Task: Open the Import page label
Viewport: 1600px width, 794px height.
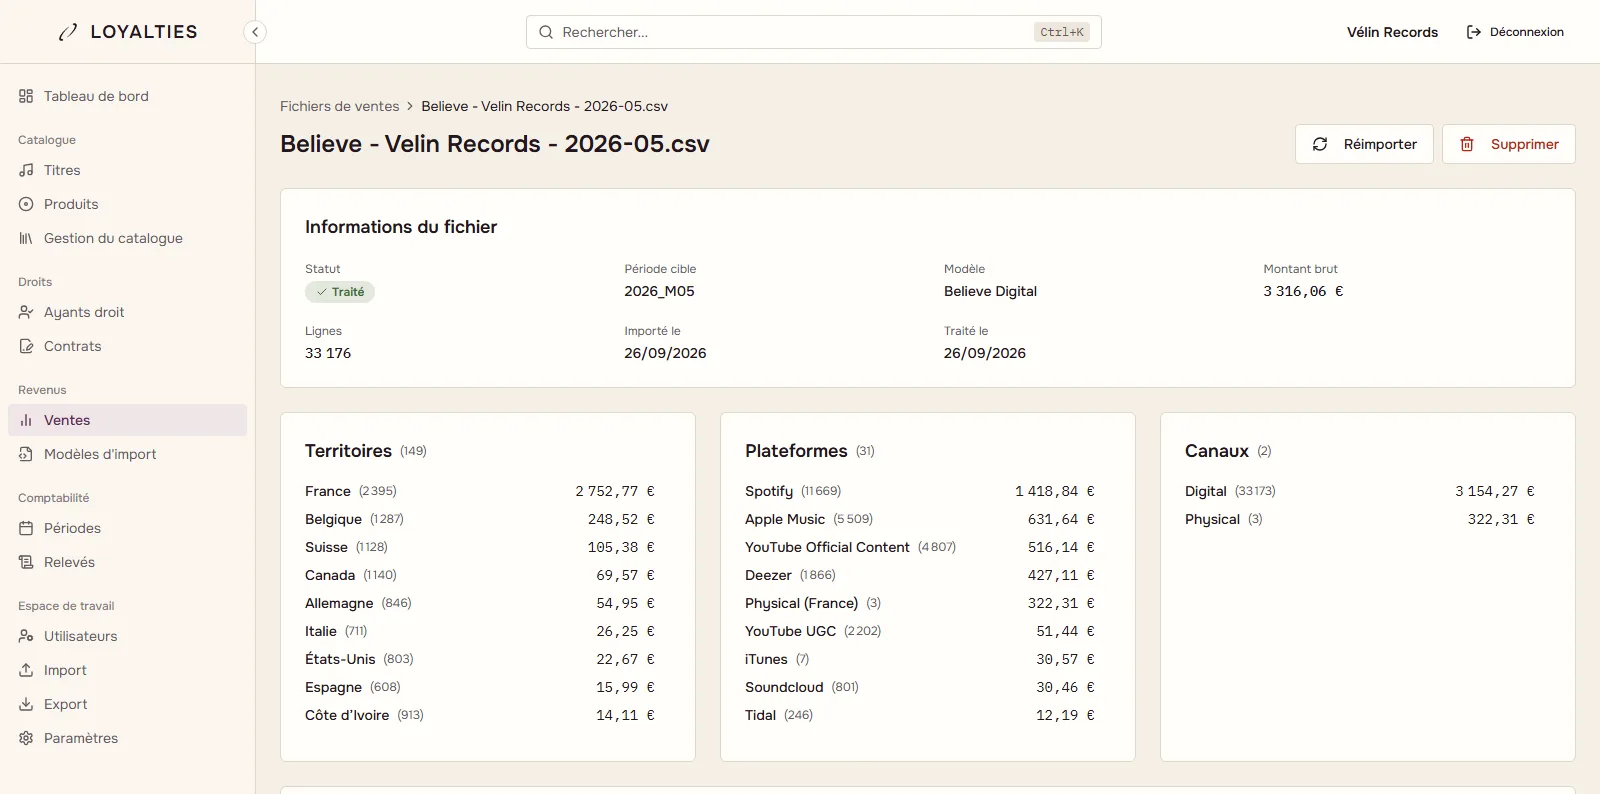Action: tap(65, 670)
